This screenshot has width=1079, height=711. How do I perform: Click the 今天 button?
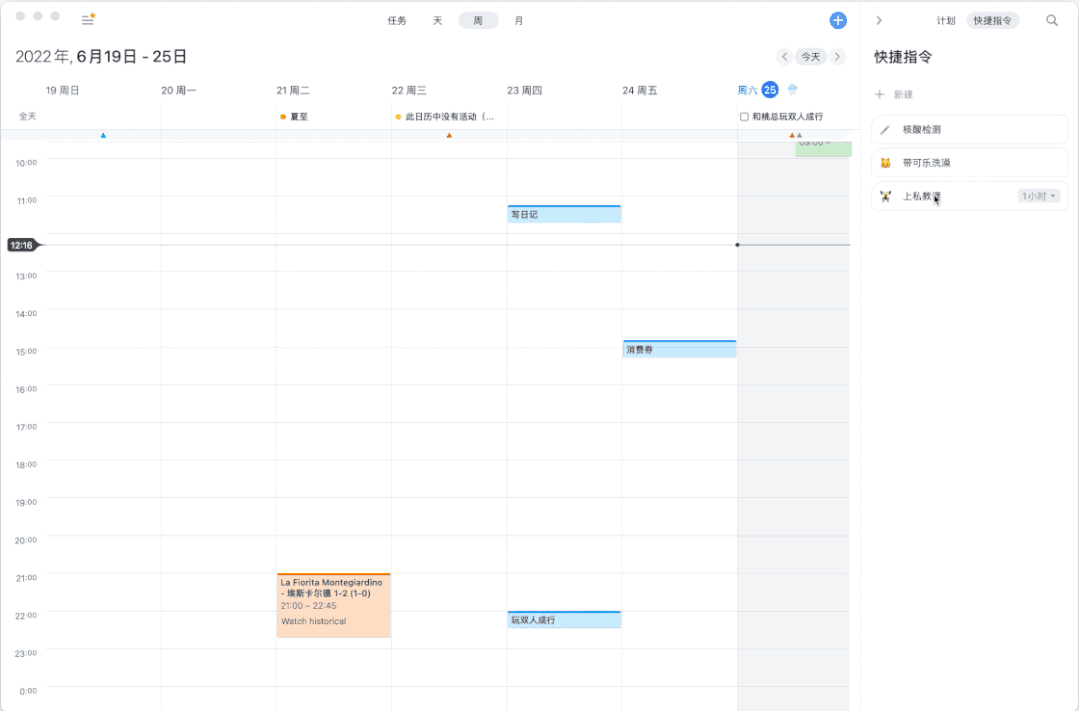[x=811, y=56]
